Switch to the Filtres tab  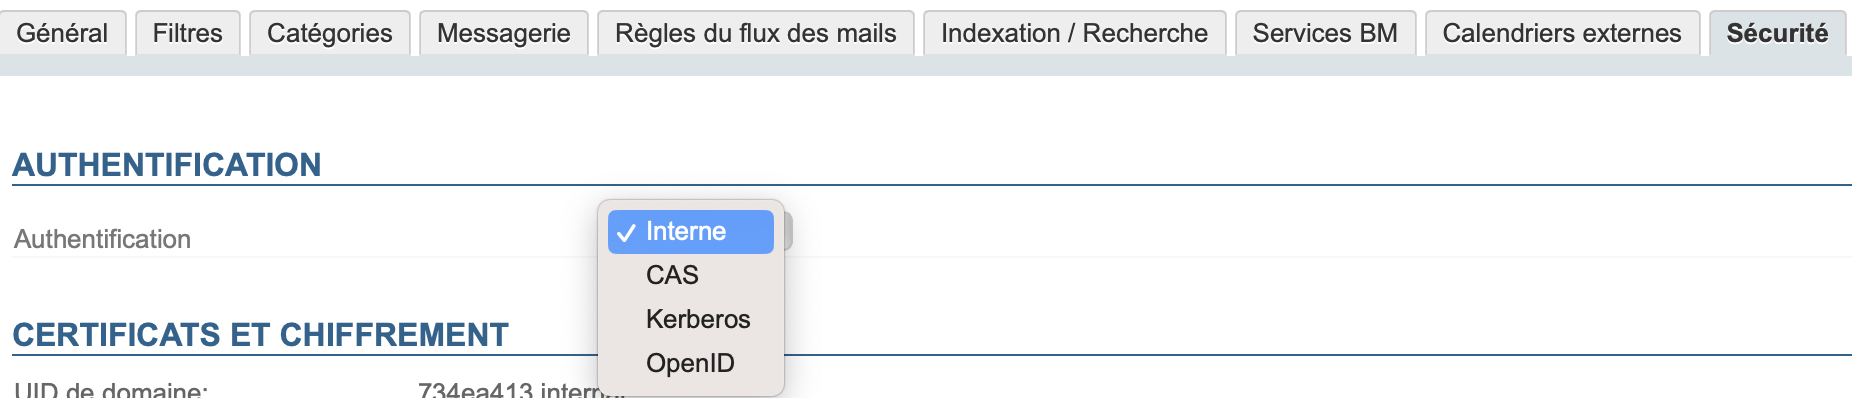click(188, 33)
